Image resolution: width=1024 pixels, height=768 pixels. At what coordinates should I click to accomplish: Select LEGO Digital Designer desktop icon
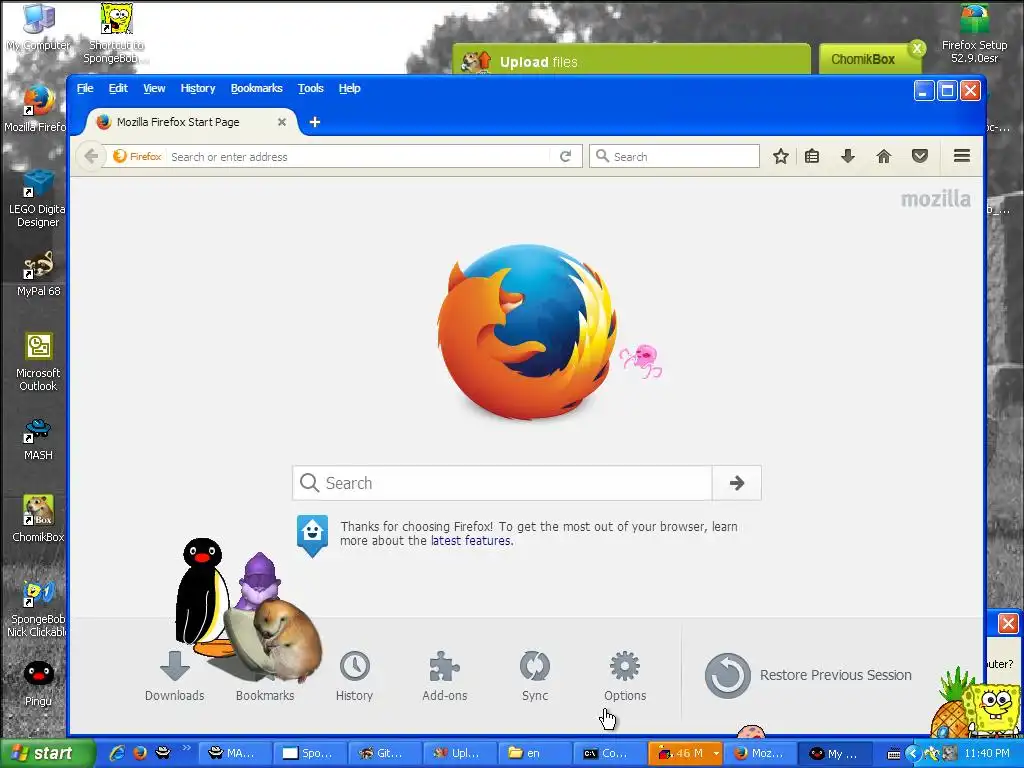click(37, 199)
